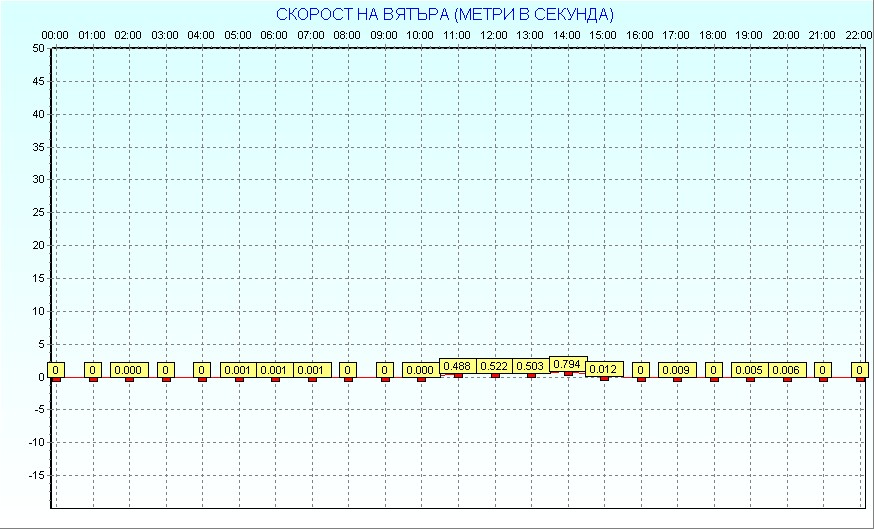
Task: Select the 0.009 value label
Action: pos(676,370)
